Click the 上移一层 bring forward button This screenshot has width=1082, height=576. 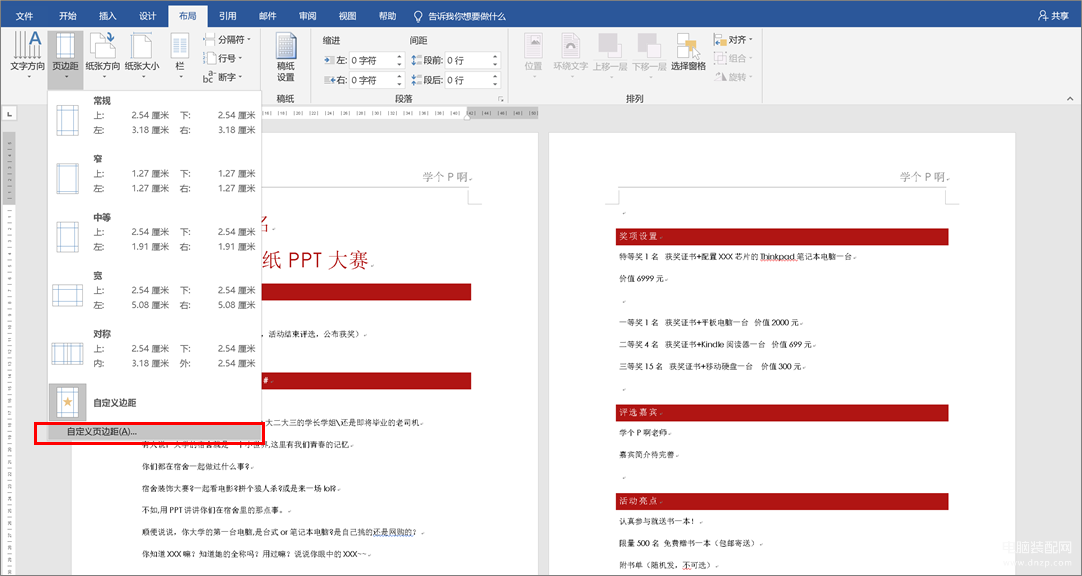point(610,53)
